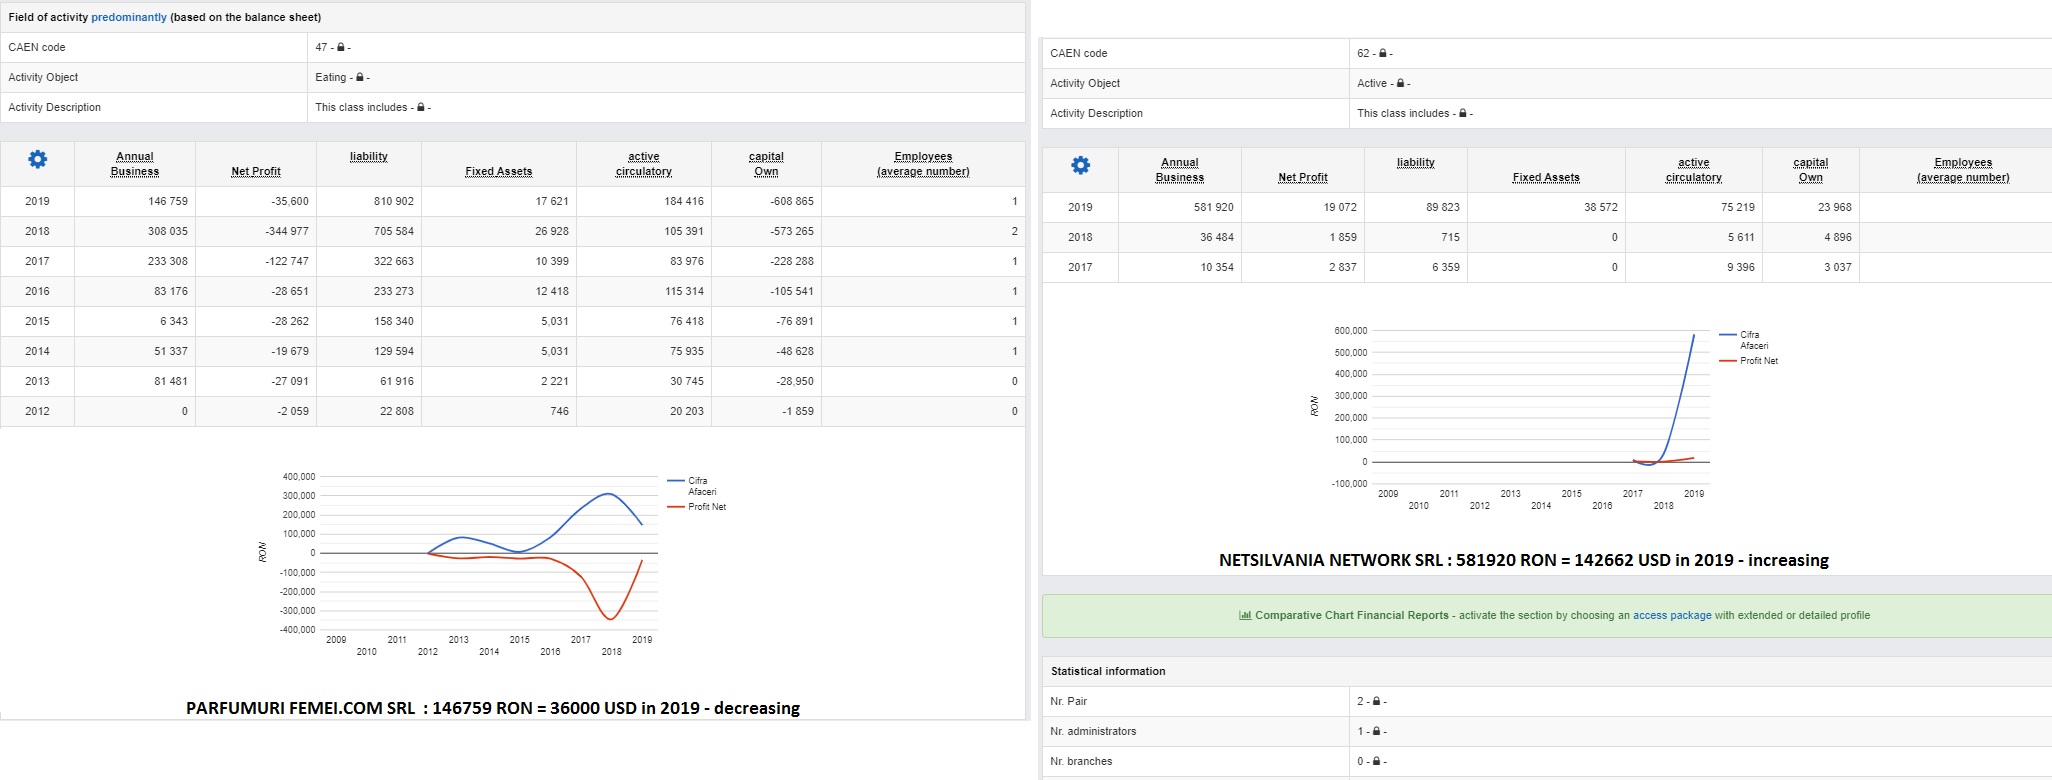Click the Net Profit column header in the PARFUMURI table
The width and height of the screenshot is (2052, 780).
point(256,171)
